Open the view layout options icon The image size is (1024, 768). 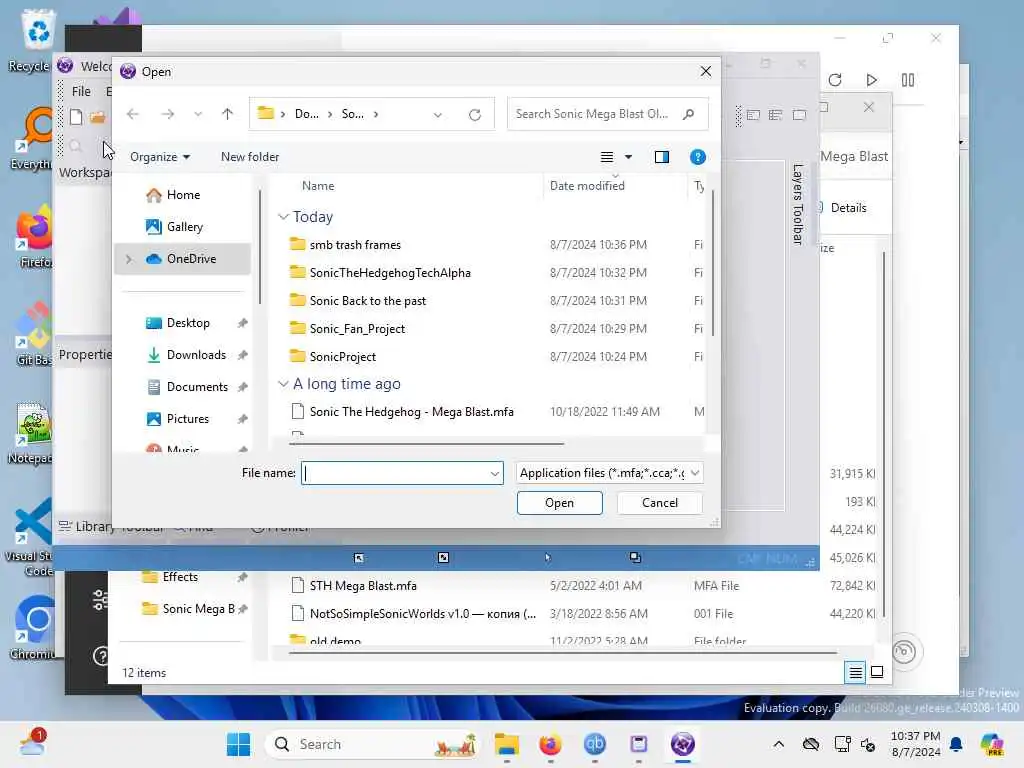[x=607, y=157]
